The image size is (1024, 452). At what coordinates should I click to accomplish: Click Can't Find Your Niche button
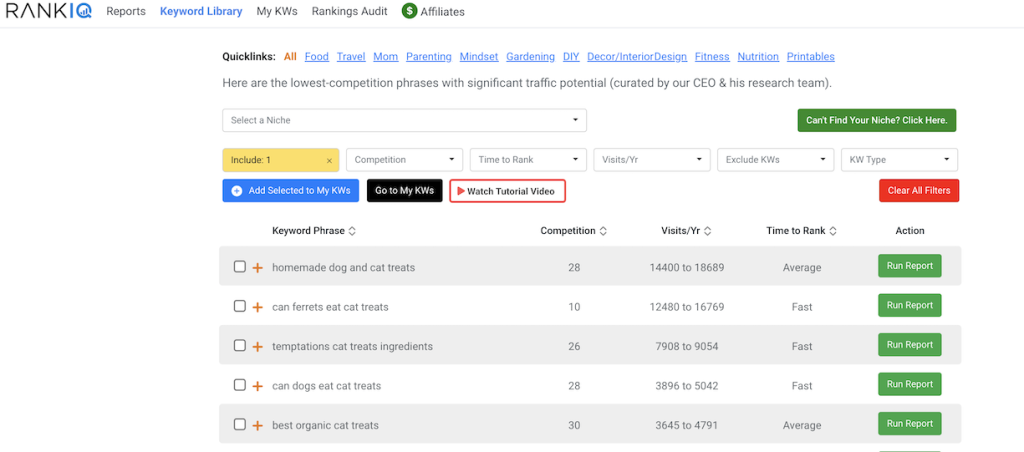[876, 120]
